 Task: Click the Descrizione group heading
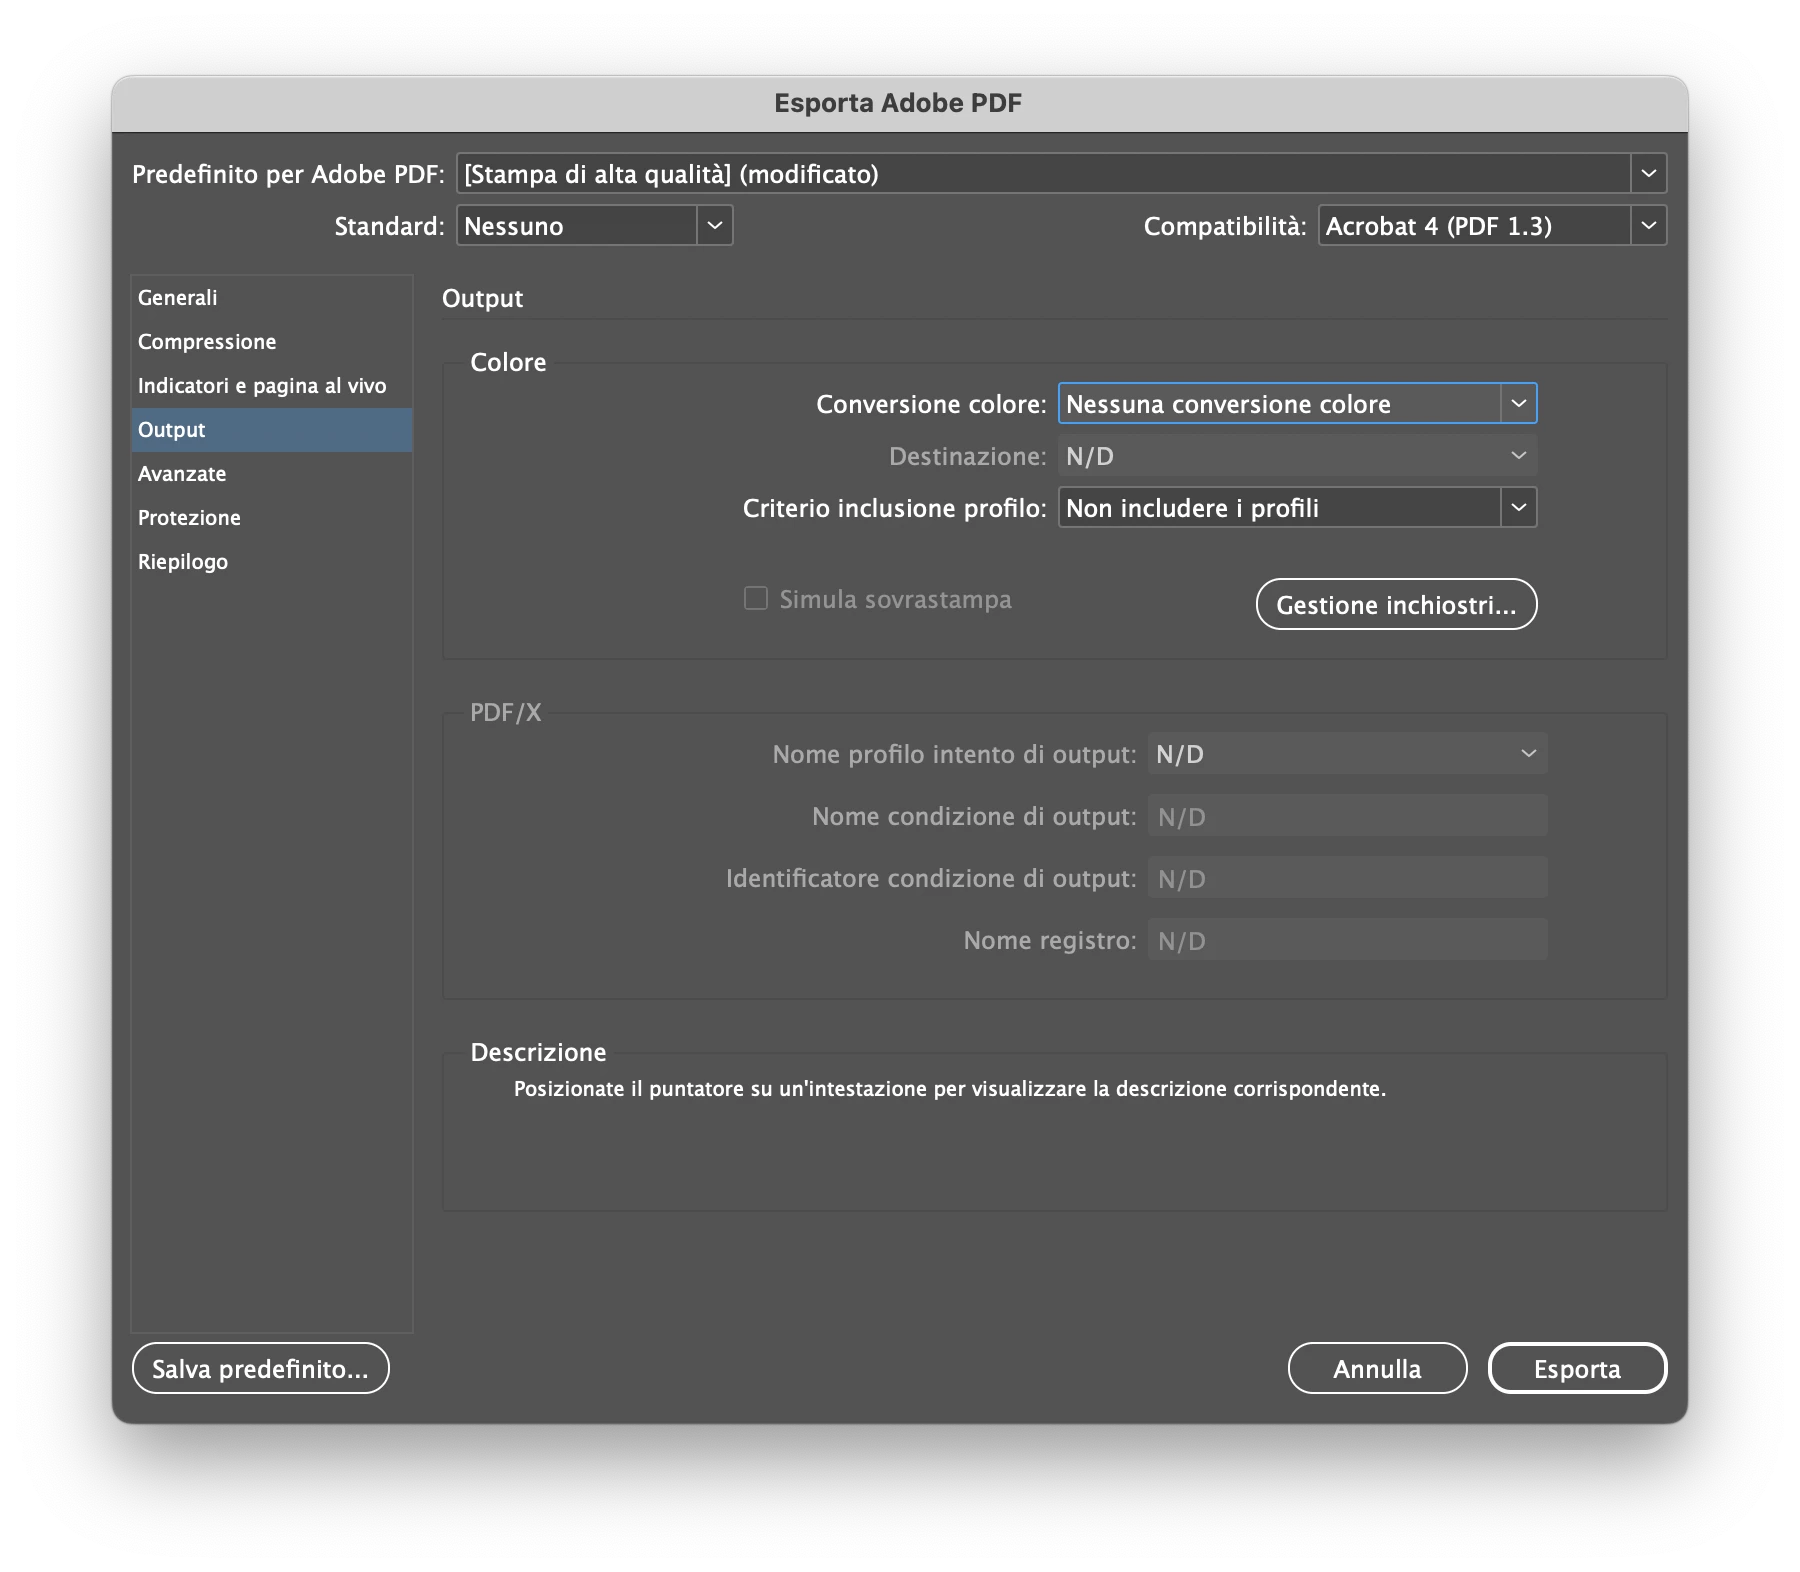click(538, 1052)
